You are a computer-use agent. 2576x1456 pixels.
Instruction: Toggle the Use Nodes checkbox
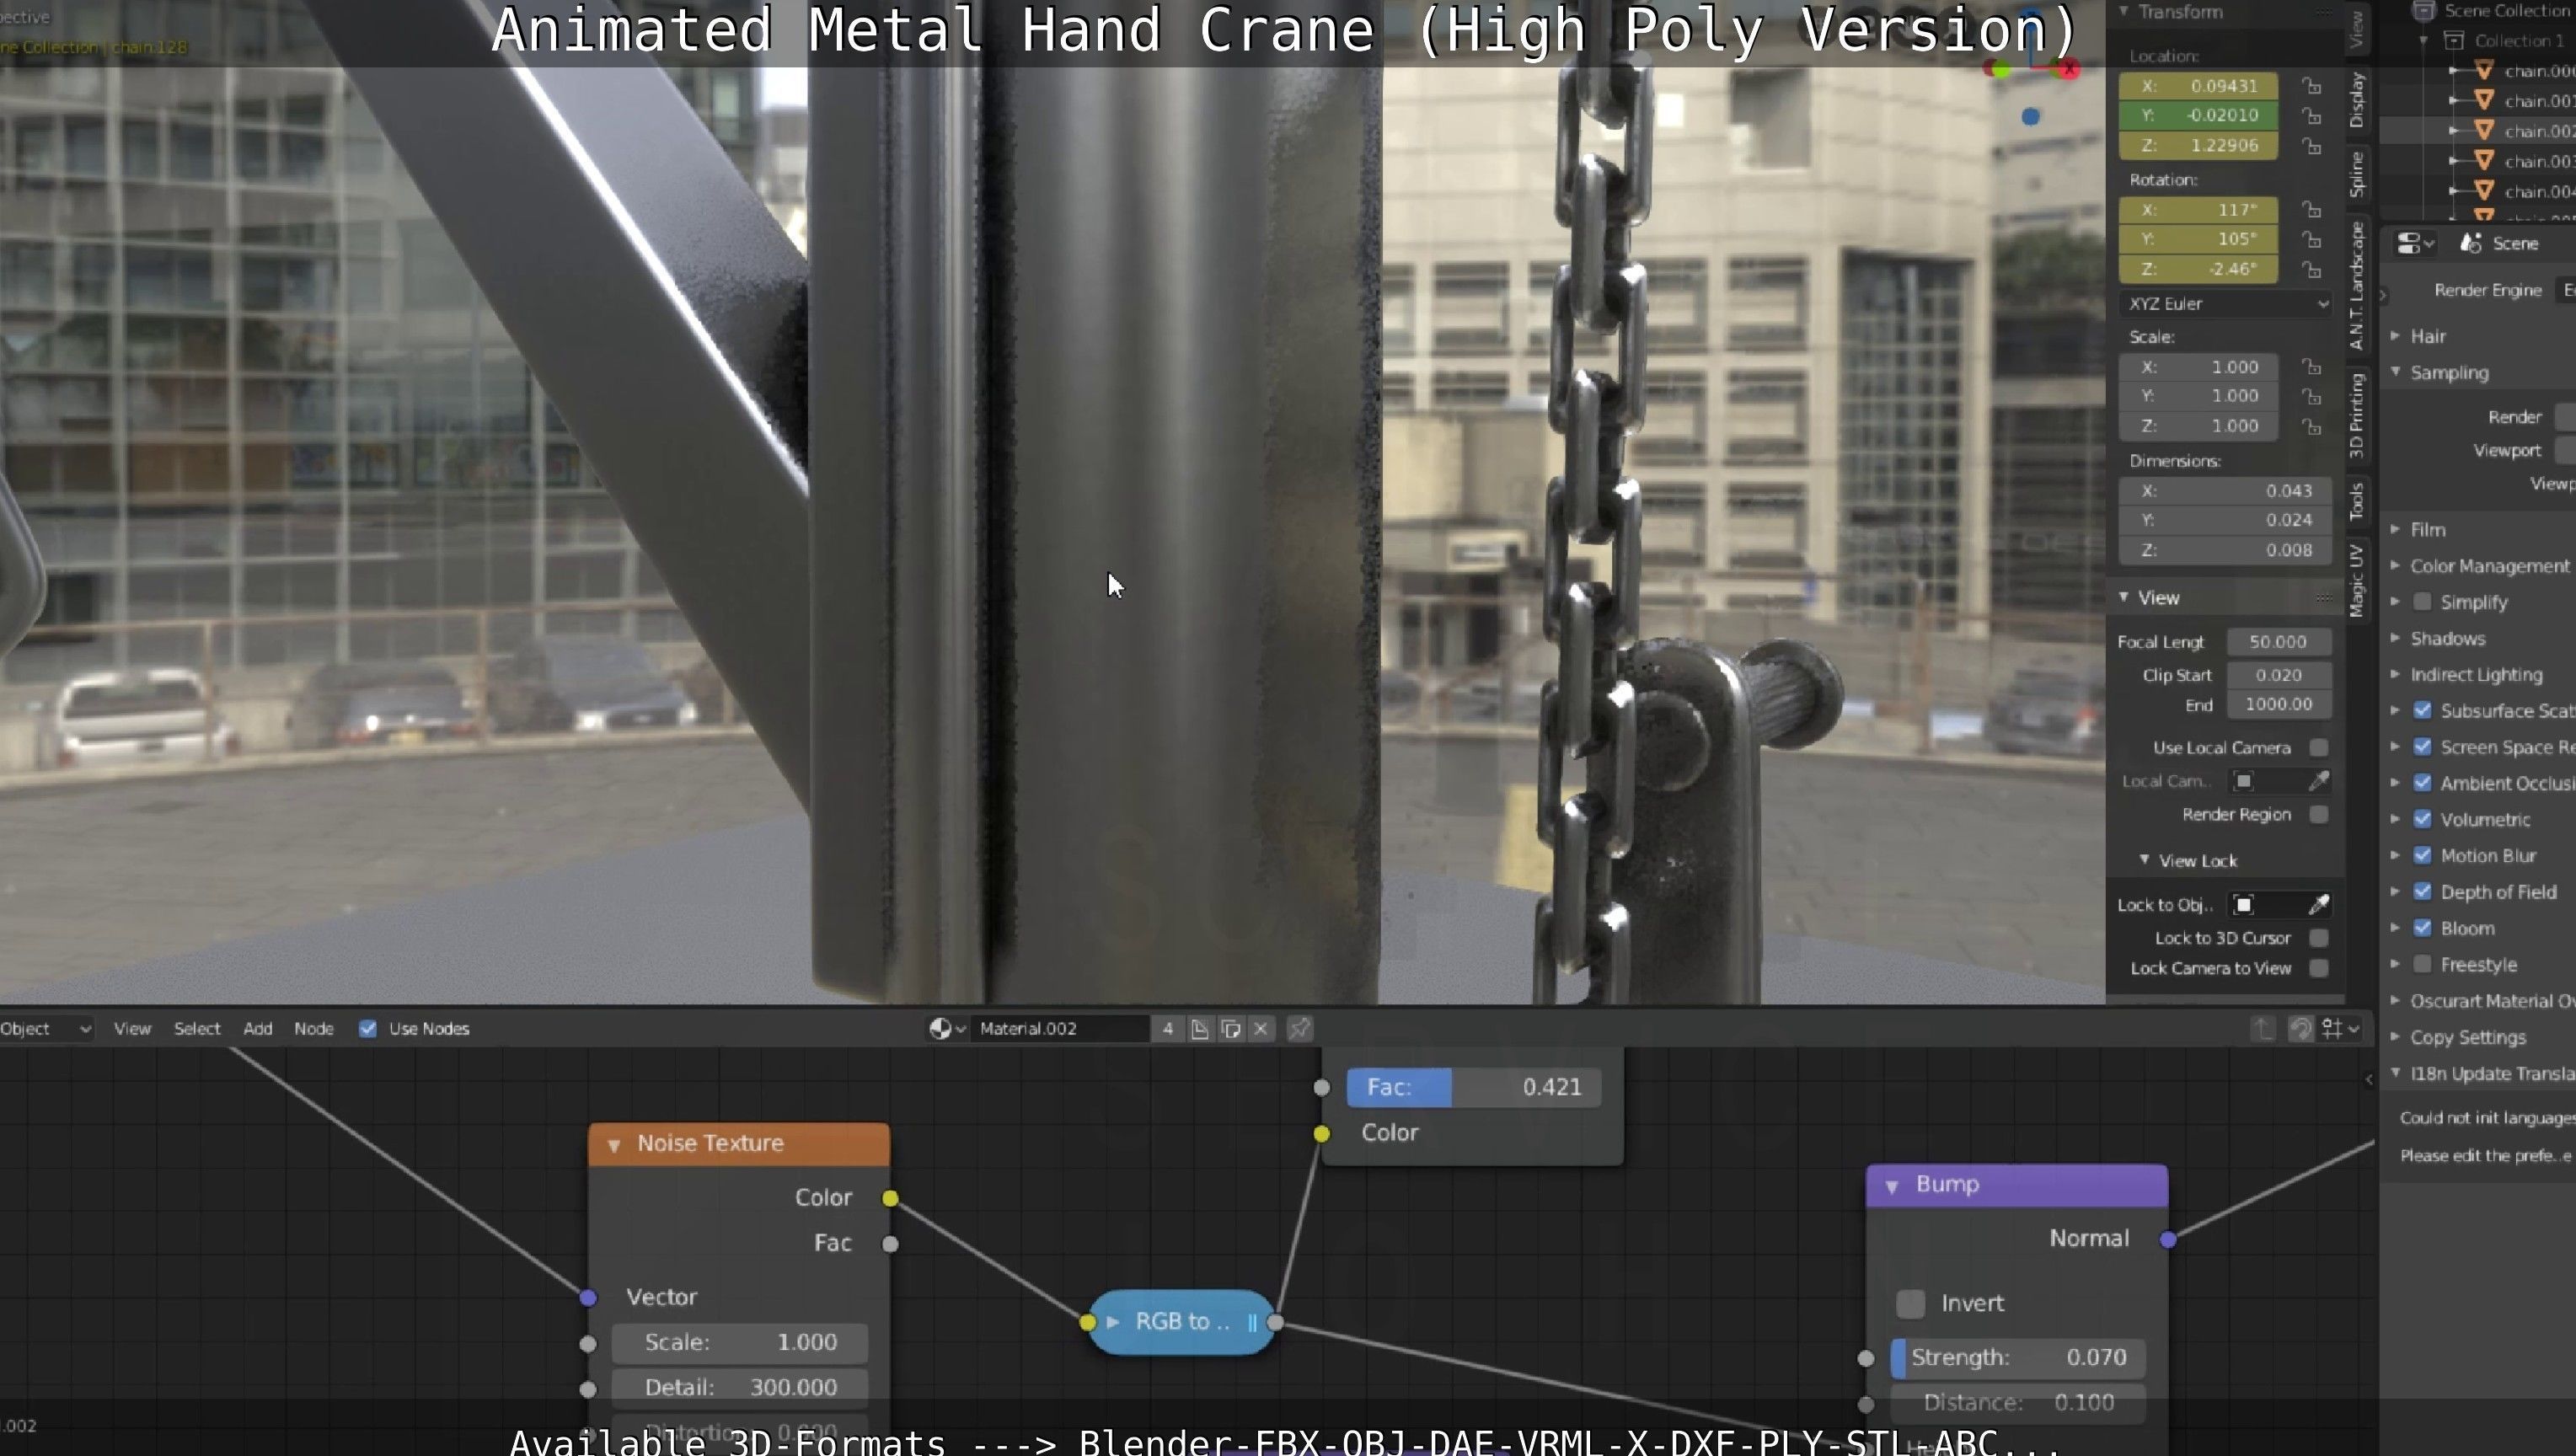367,1028
